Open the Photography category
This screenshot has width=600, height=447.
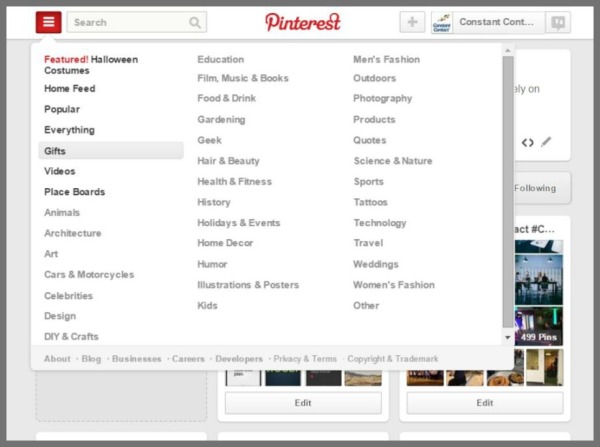click(x=383, y=98)
